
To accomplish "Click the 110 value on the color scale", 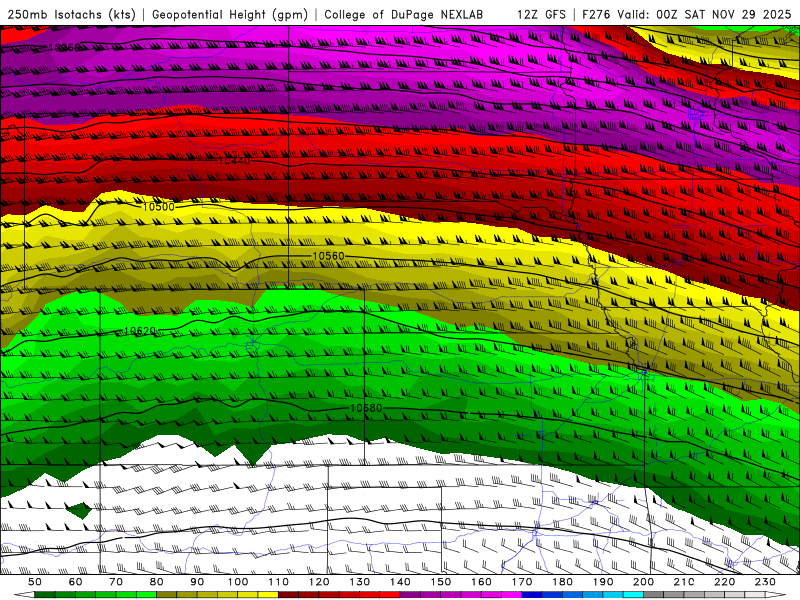I will point(278,582).
